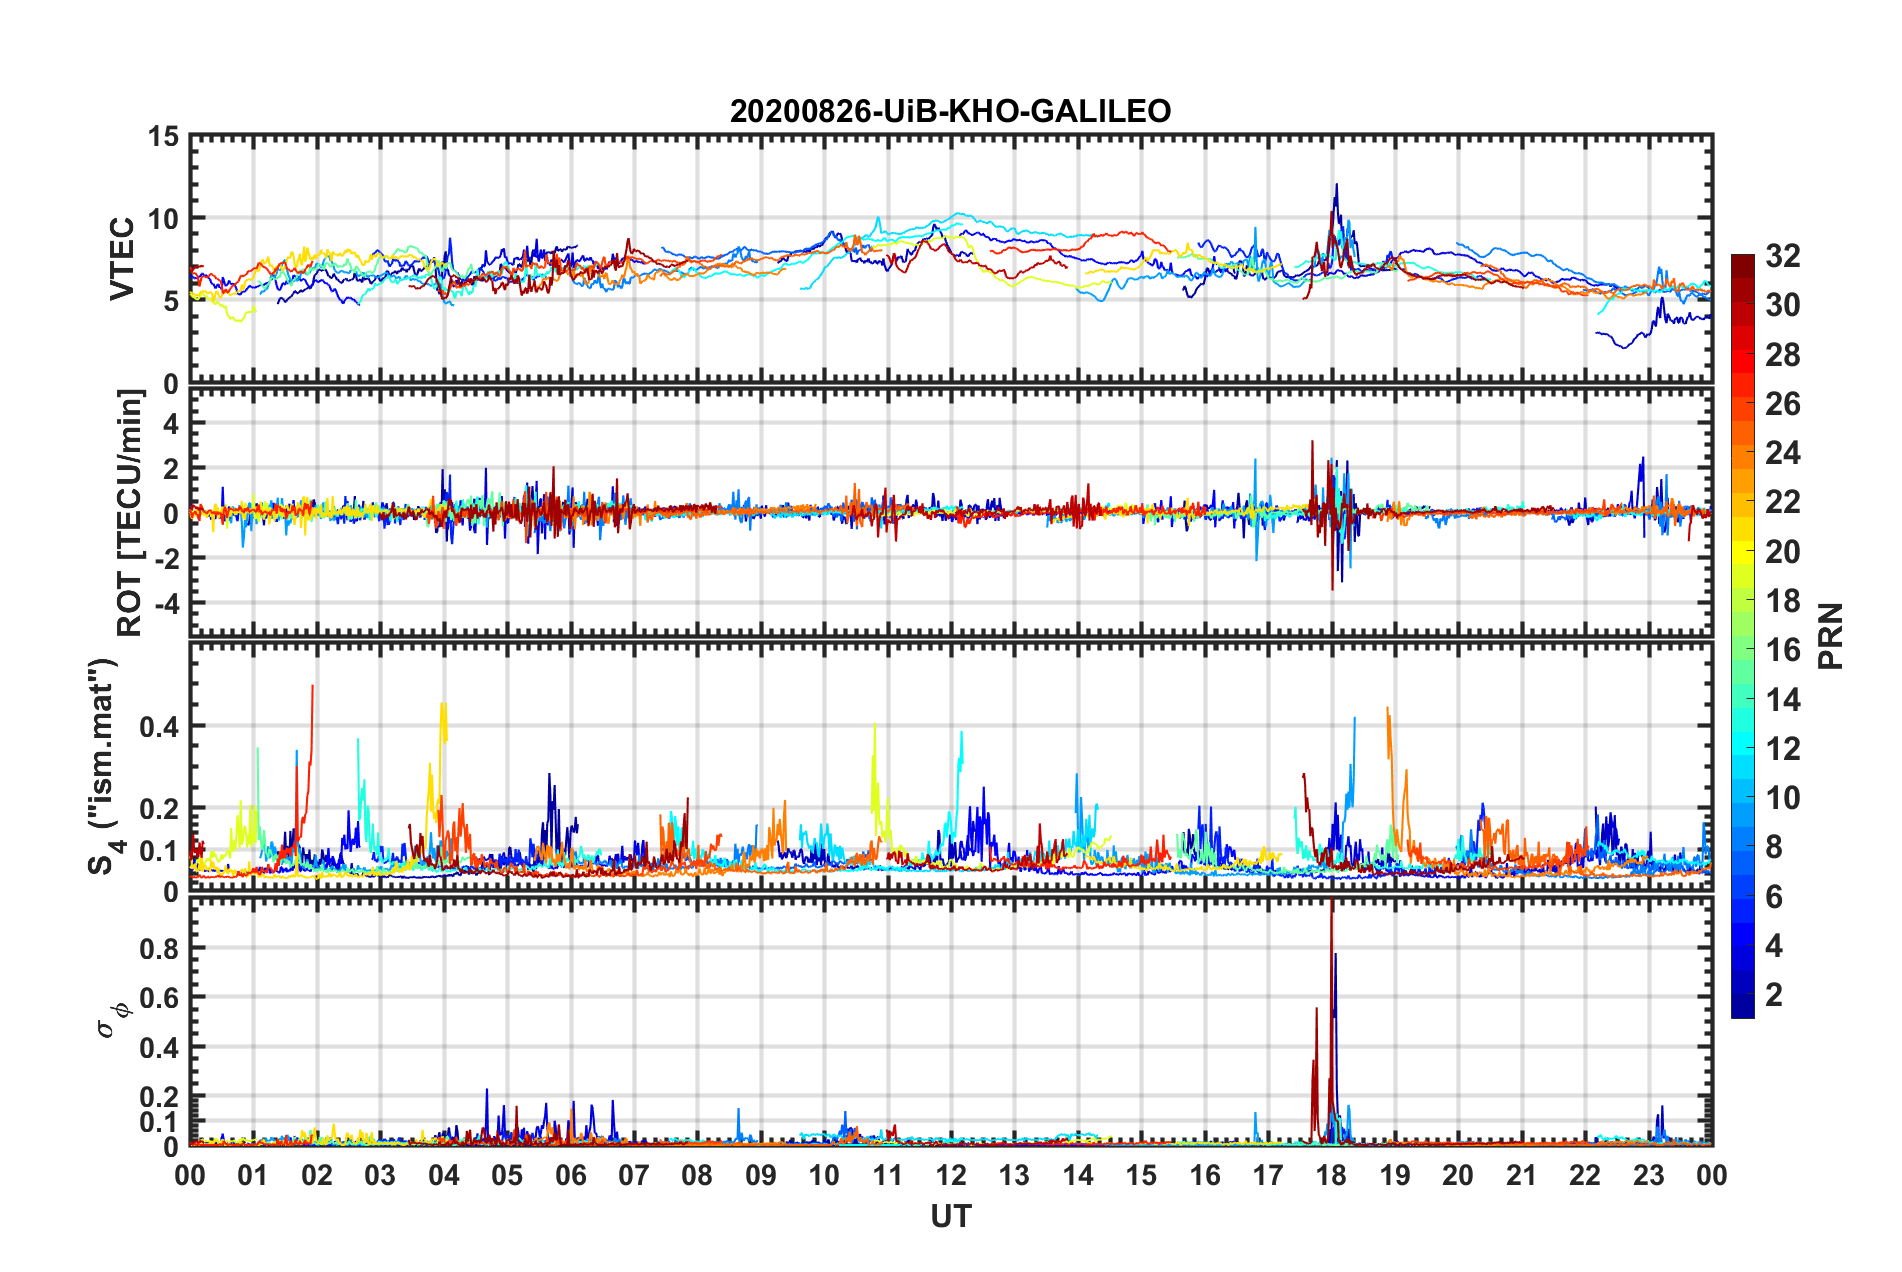Viewport: 1902px width, 1272px height.
Task: Click x-axis tick label 23
Action: [x=1649, y=1175]
